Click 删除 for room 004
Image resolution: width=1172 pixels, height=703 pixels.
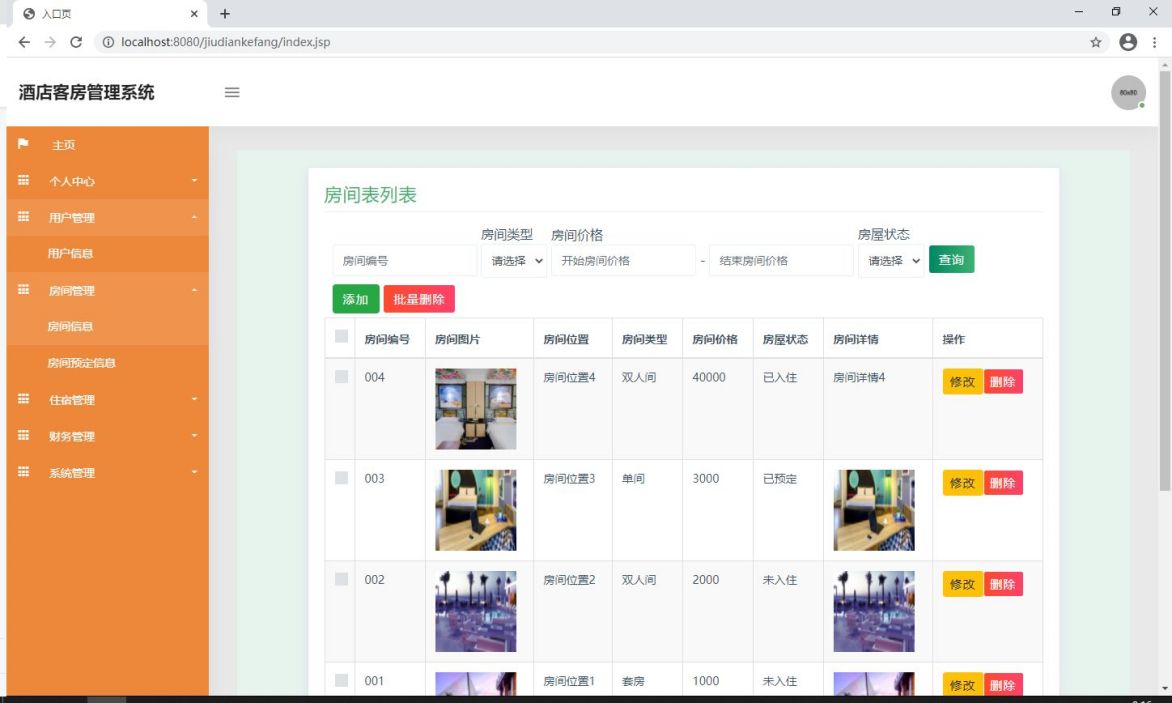[x=1003, y=382]
